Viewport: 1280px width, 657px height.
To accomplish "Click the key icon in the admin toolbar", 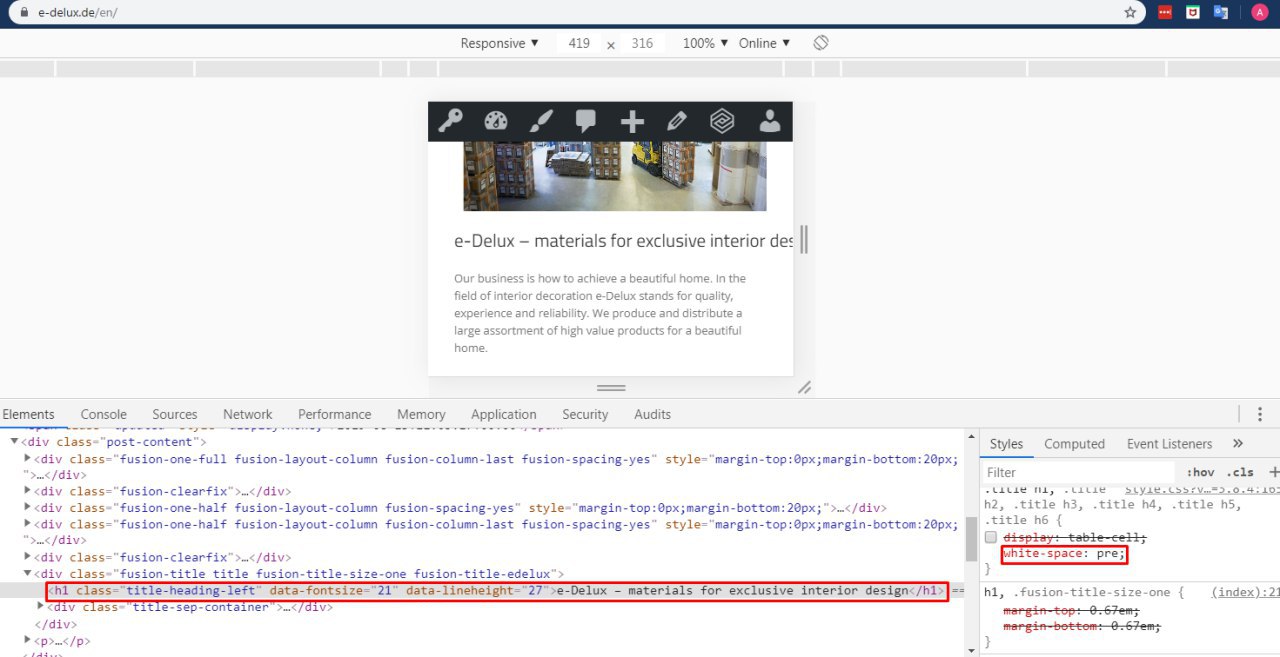I will point(450,121).
